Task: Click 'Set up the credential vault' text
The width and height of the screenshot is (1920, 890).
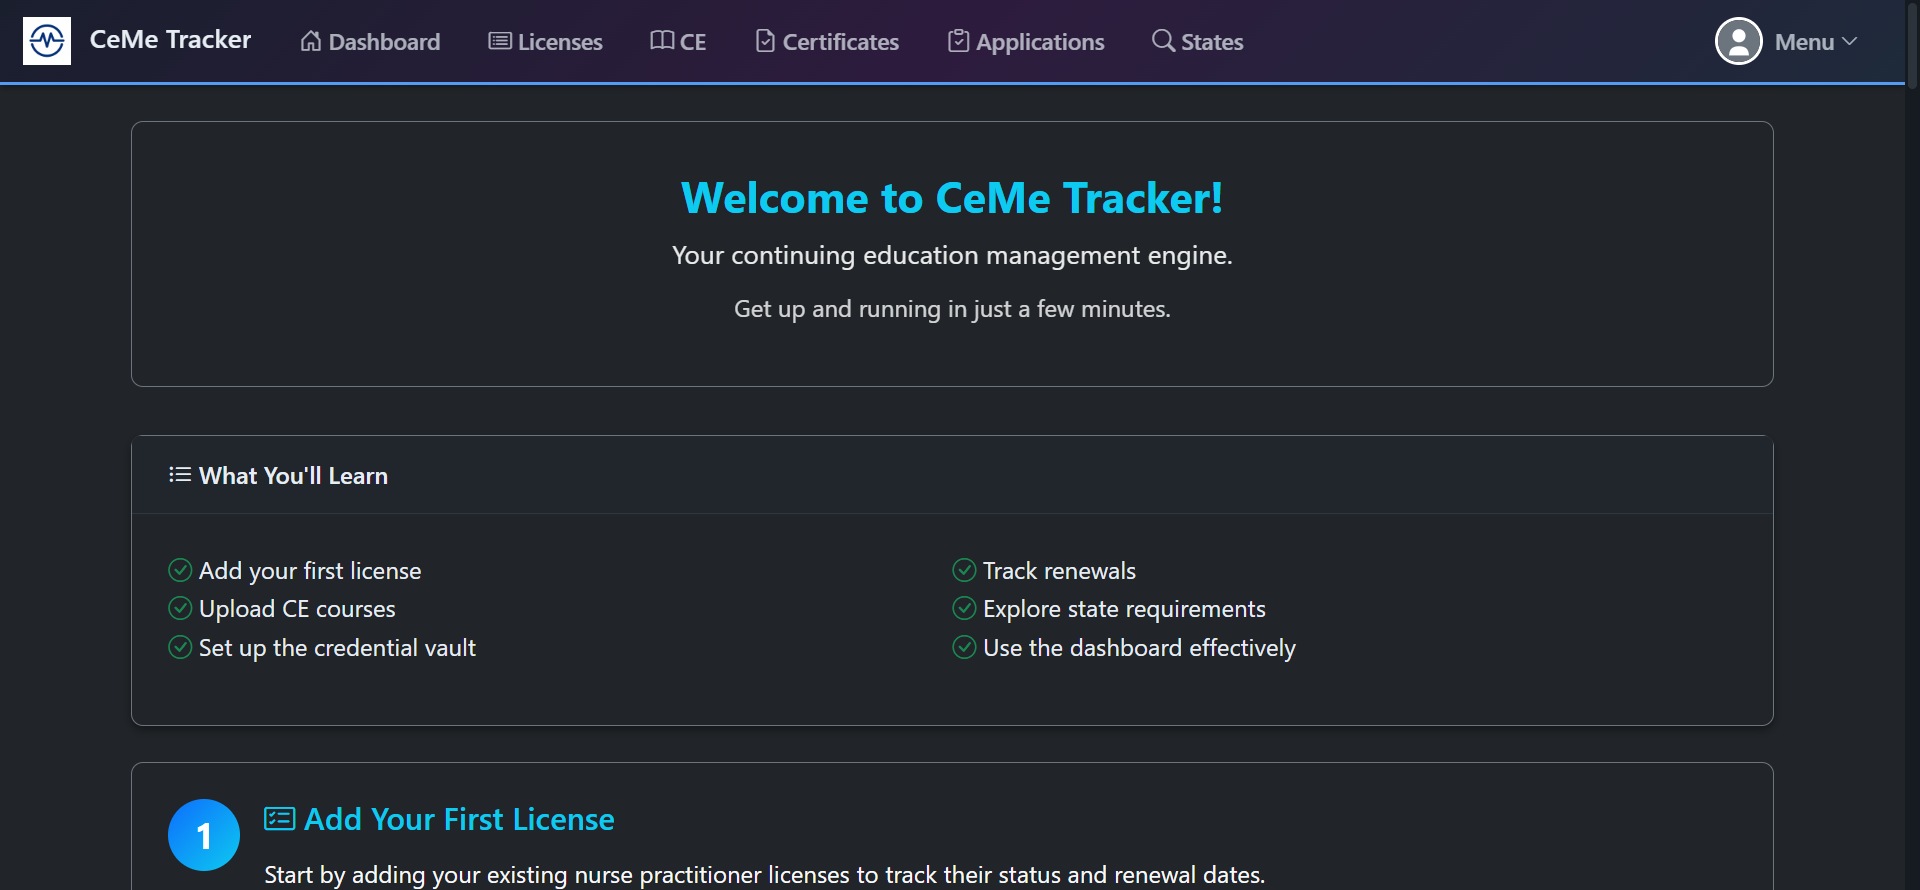Action: (x=337, y=648)
